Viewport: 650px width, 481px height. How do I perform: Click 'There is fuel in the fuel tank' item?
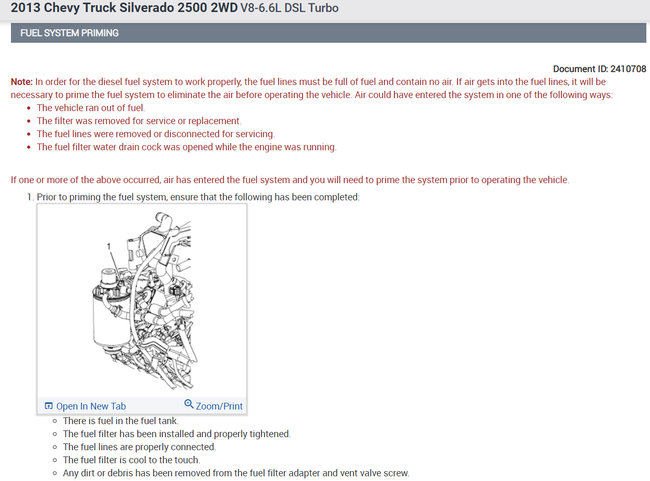(x=121, y=421)
